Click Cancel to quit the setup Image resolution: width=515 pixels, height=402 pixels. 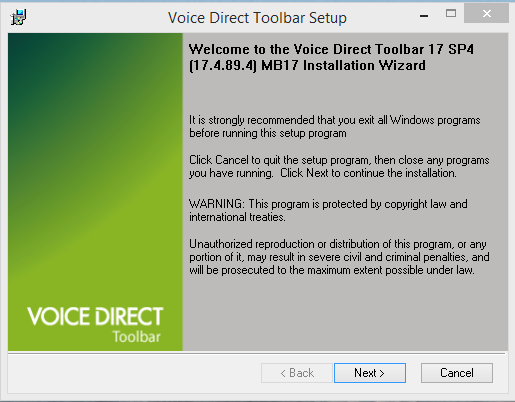457,373
